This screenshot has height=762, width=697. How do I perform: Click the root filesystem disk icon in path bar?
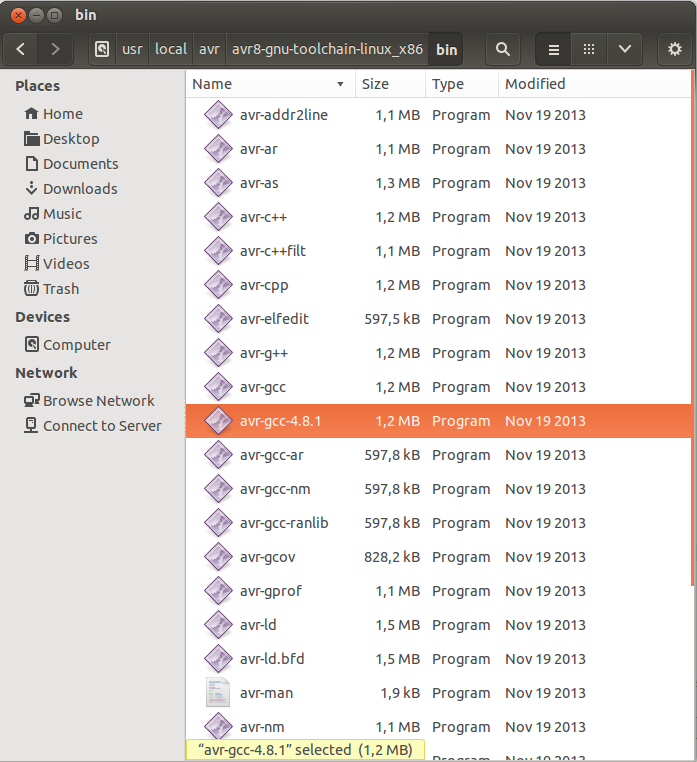tap(102, 49)
